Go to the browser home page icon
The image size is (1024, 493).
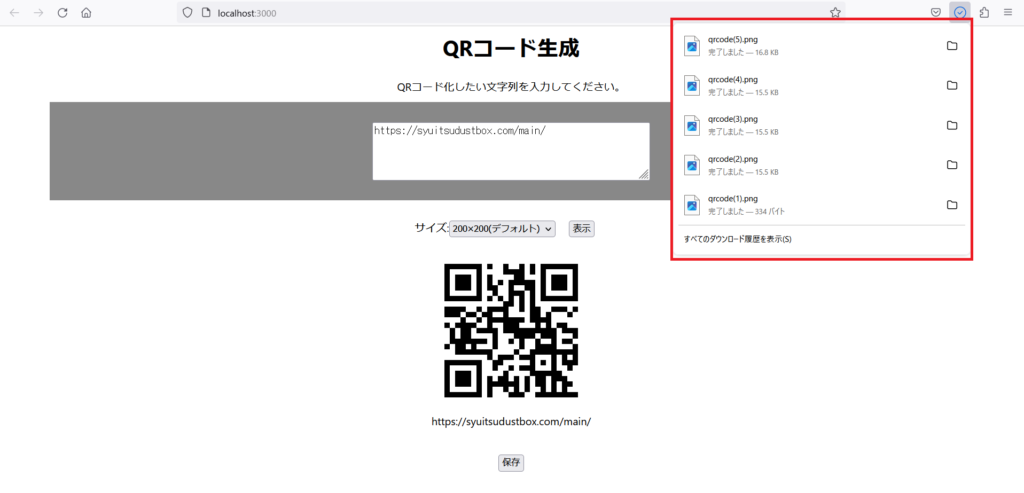point(86,12)
